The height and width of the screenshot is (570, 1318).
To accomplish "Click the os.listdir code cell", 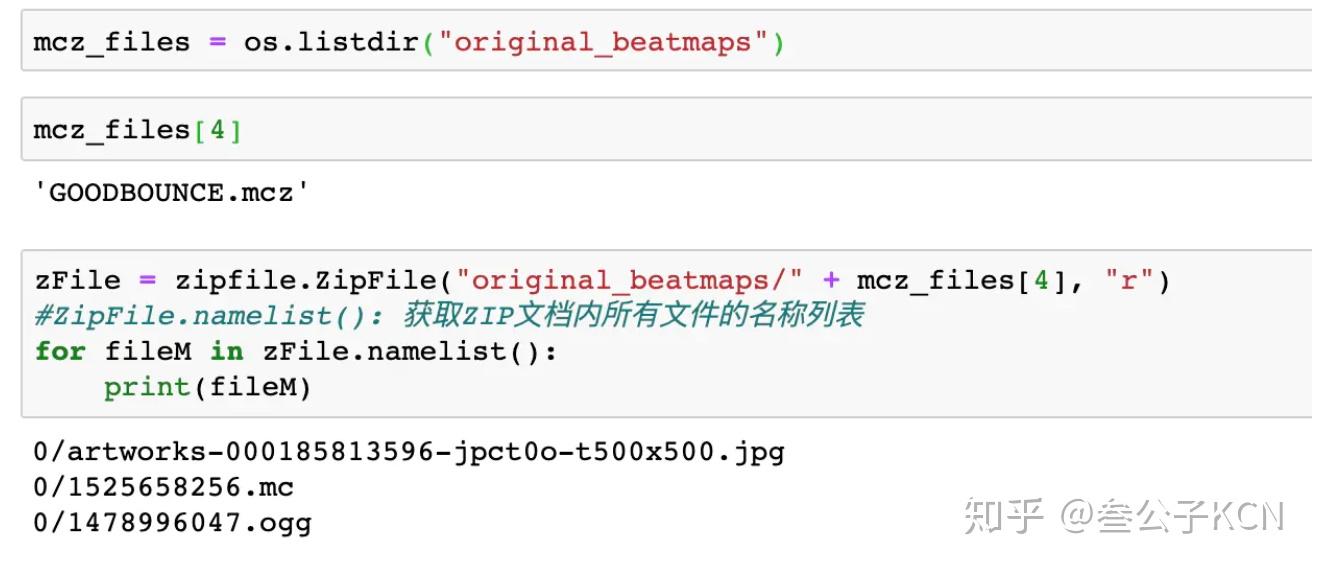I will [666, 42].
